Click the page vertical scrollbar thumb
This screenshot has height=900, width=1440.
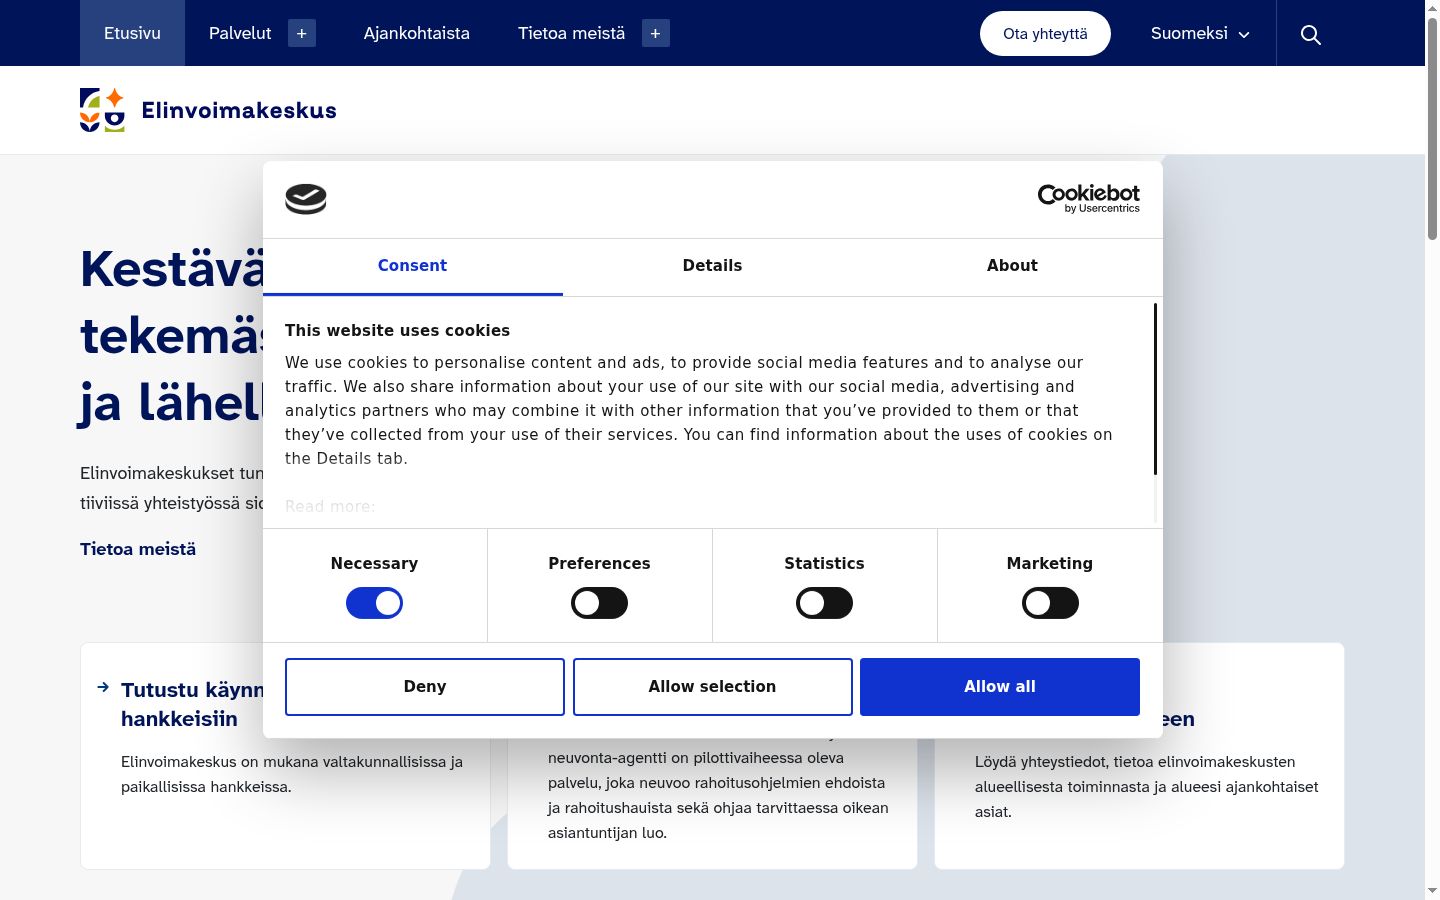coord(1432,128)
